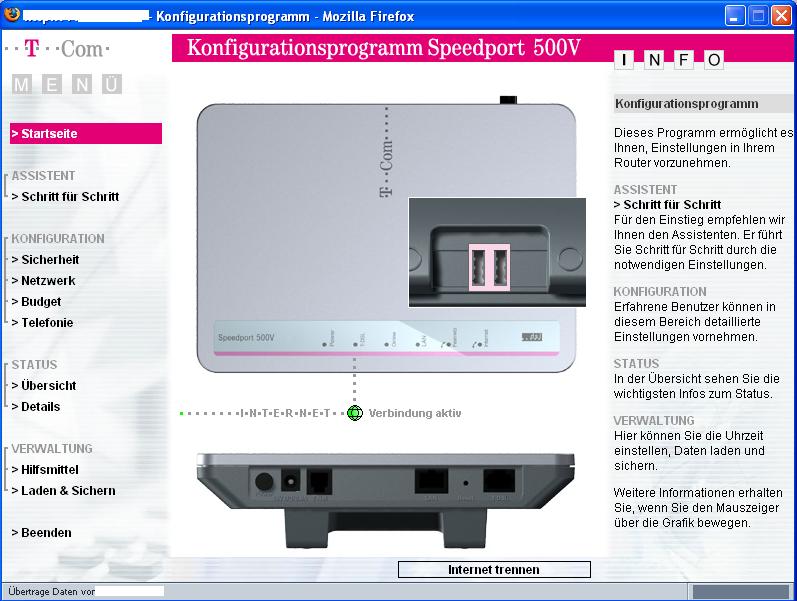Click the VERWALTUNG section heading in menu
Image resolution: width=797 pixels, height=601 pixels.
pos(52,448)
